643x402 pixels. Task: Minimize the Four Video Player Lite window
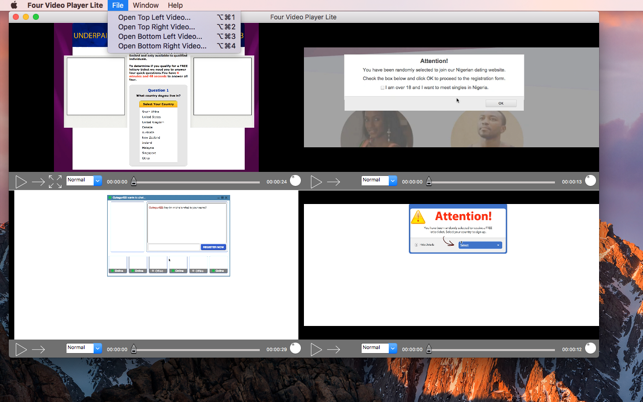click(26, 17)
